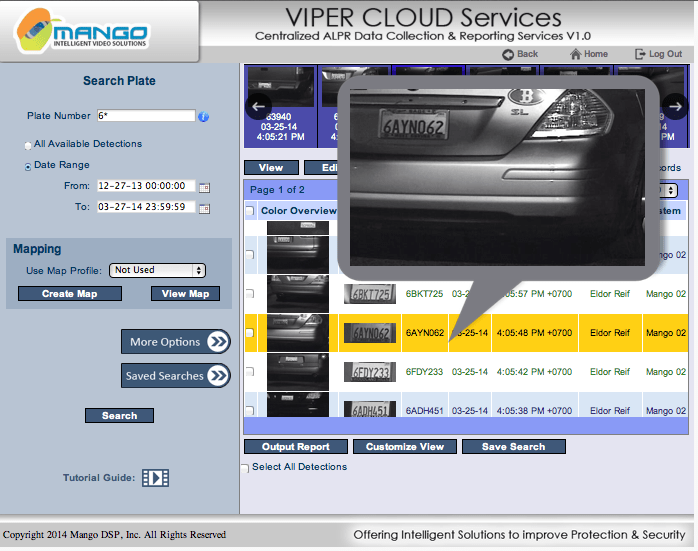Image resolution: width=698 pixels, height=551 pixels.
Task: Check the header select-all checkbox beside Color Overview
Action: 250,211
